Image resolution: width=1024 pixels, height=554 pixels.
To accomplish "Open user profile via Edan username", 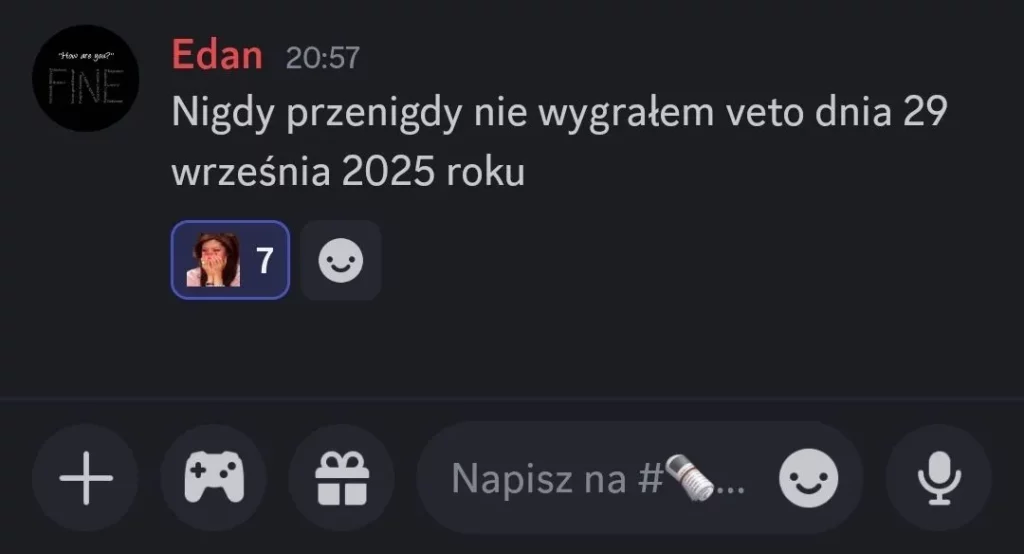I will tap(217, 55).
